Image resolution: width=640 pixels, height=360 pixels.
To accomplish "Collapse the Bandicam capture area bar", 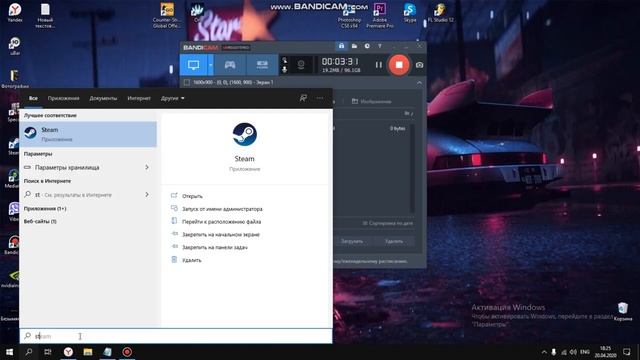I will [x=419, y=82].
